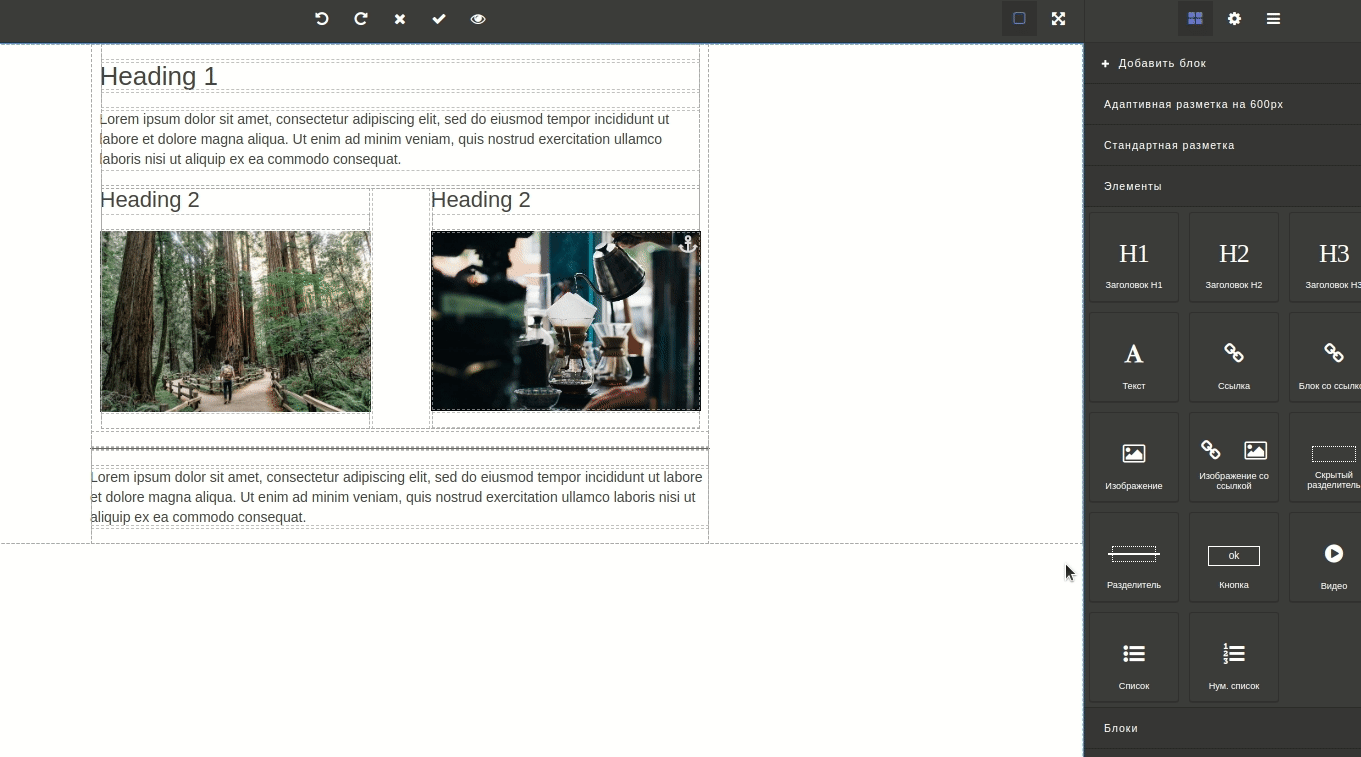Viewport: 1361px width, 757px height.
Task: Select the forest path image
Action: tap(236, 321)
